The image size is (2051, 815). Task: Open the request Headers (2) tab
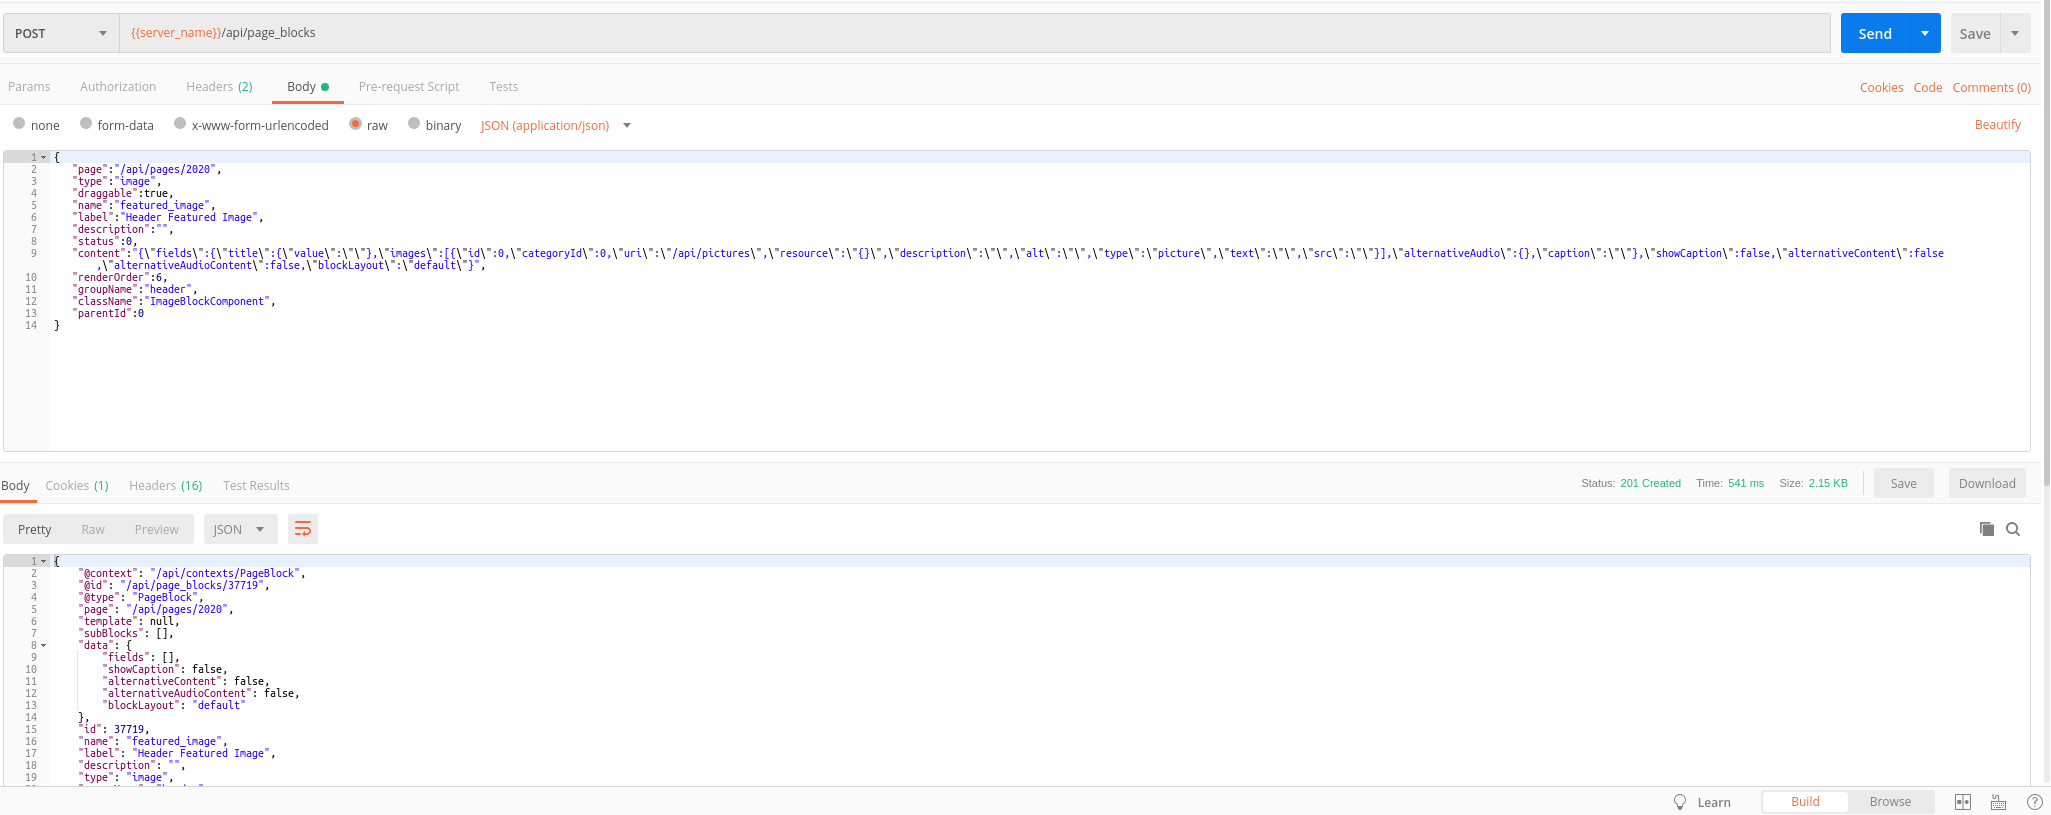(x=219, y=87)
